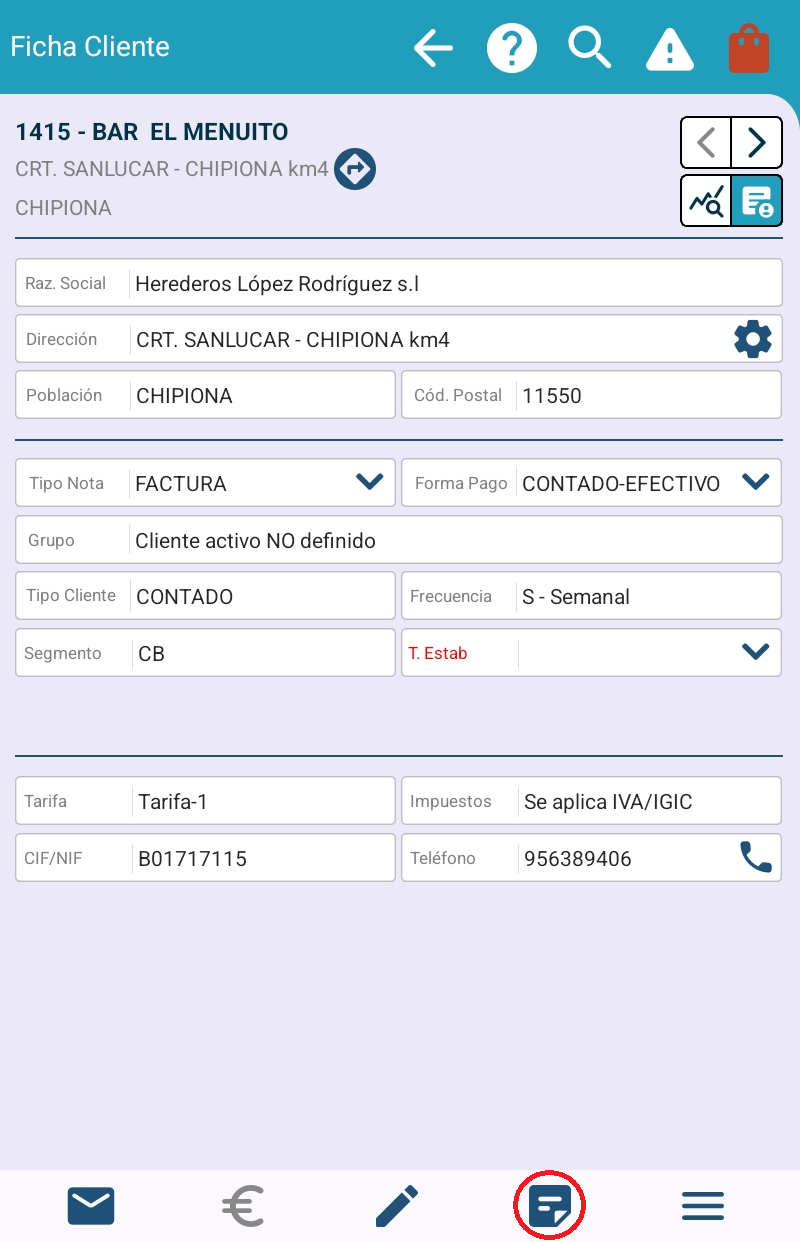This screenshot has height=1242, width=800.
Task: Tap the euro currency icon
Action: pyautogui.click(x=242, y=1206)
